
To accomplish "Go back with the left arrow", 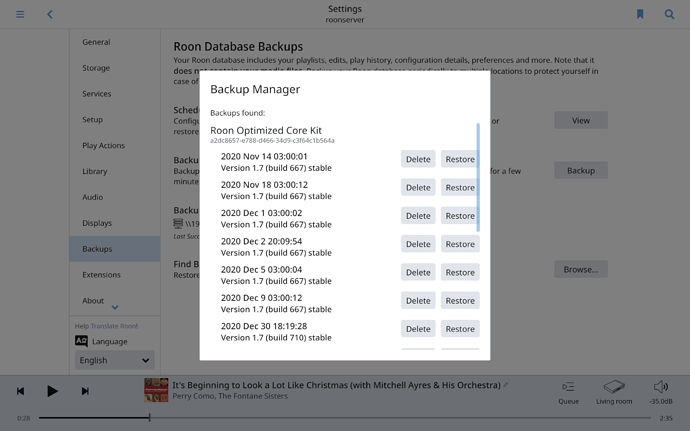I will 50,15.
